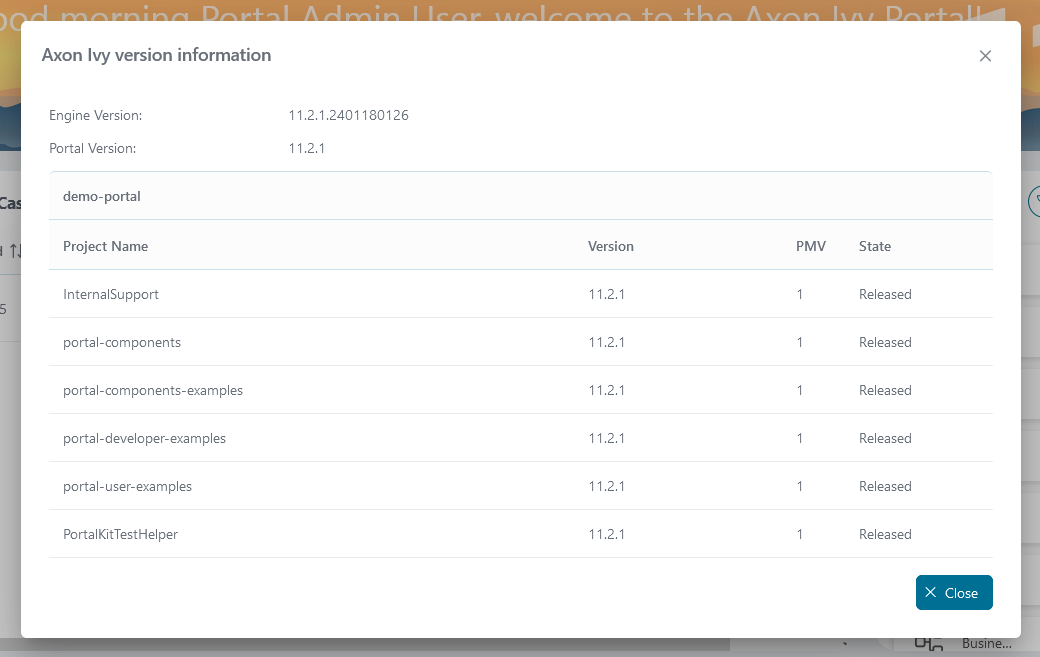Image resolution: width=1040 pixels, height=657 pixels.
Task: Close the dialog with the X icon
Action: [x=985, y=56]
